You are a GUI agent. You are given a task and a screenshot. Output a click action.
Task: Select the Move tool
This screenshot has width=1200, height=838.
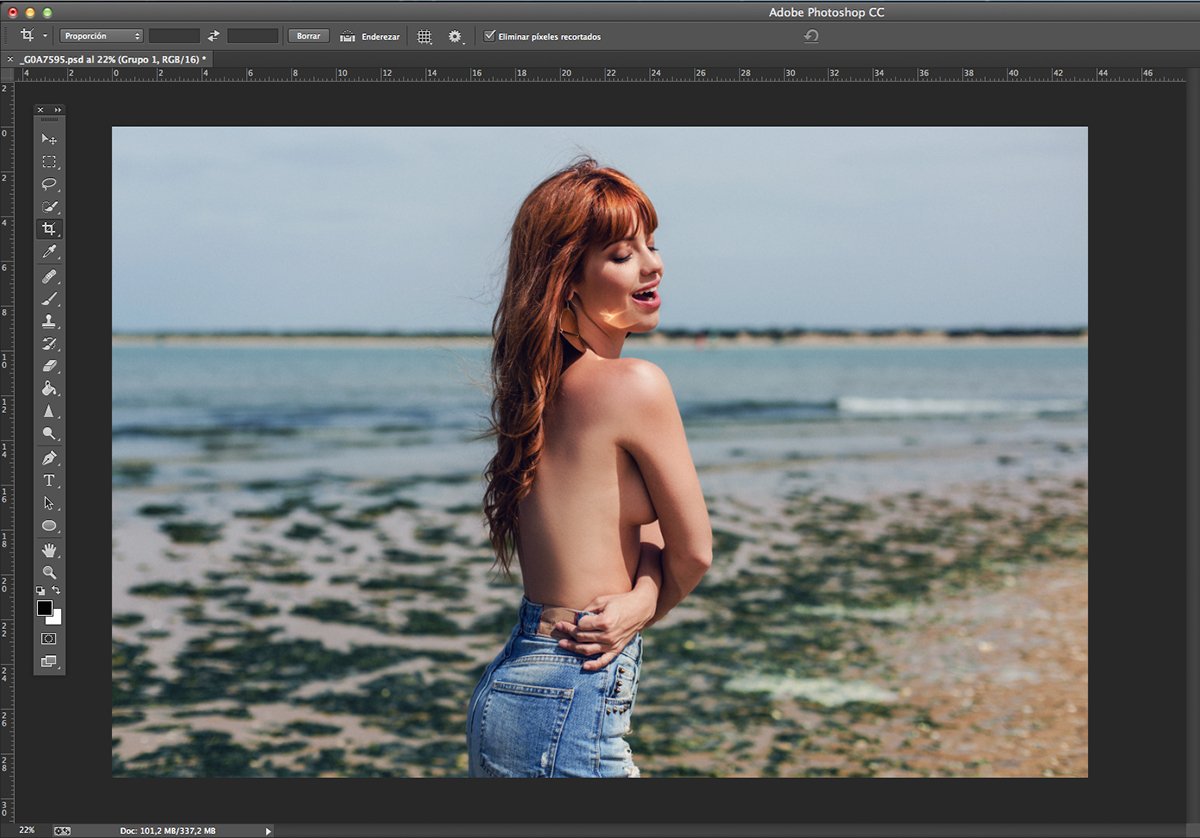[x=49, y=139]
